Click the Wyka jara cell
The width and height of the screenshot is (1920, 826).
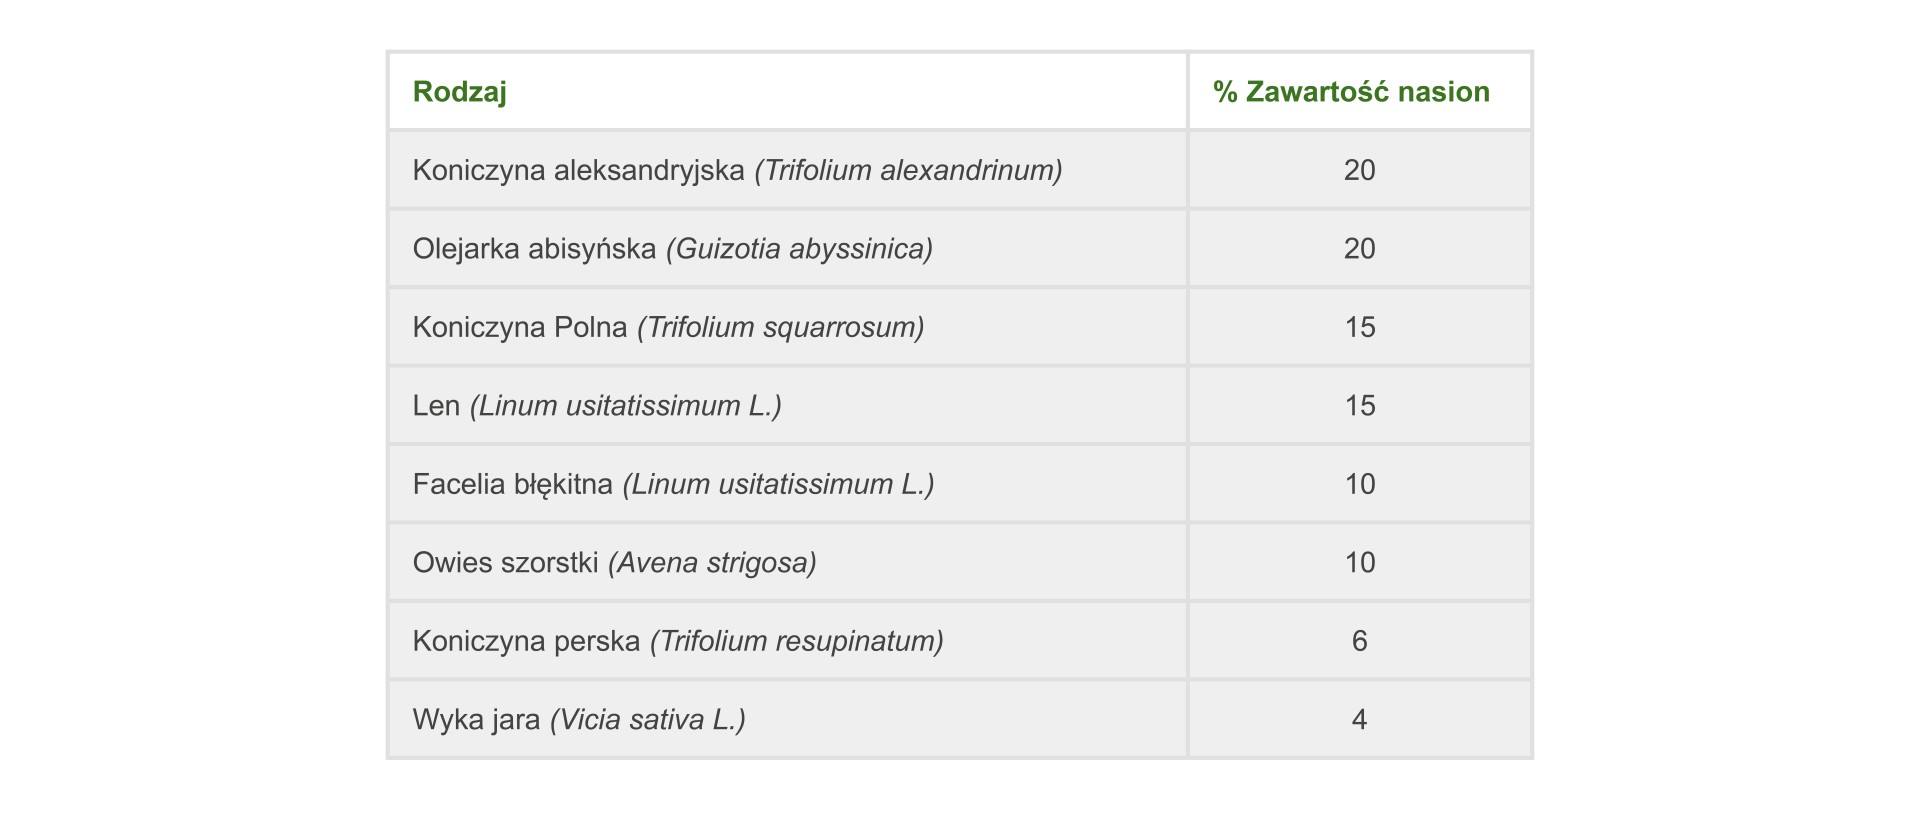[787, 720]
